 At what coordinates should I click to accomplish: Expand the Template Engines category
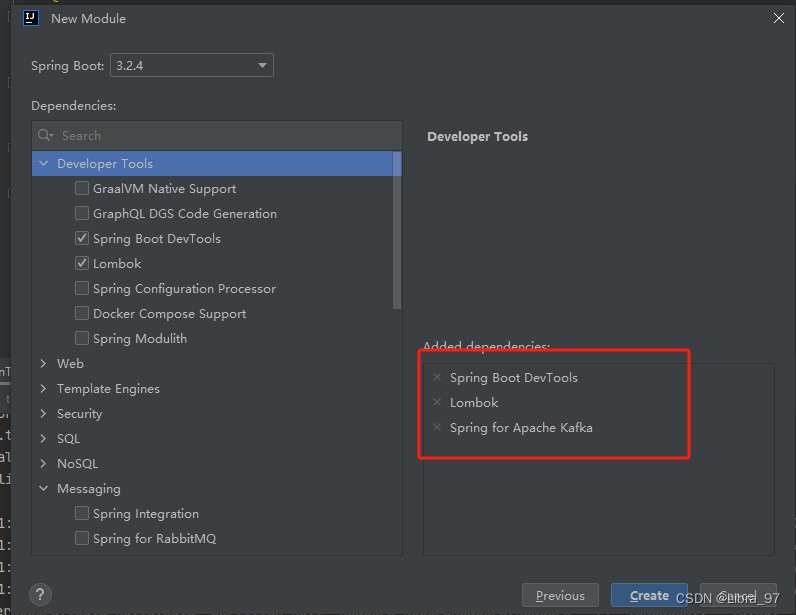[x=44, y=389]
